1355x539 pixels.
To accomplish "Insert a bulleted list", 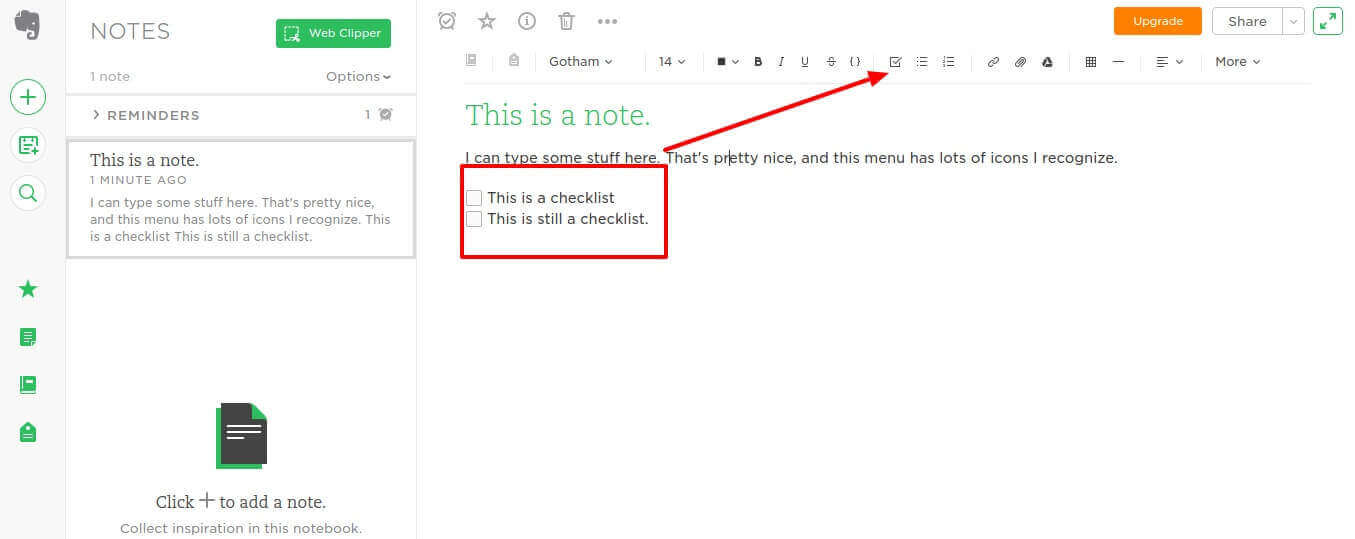I will (x=922, y=62).
